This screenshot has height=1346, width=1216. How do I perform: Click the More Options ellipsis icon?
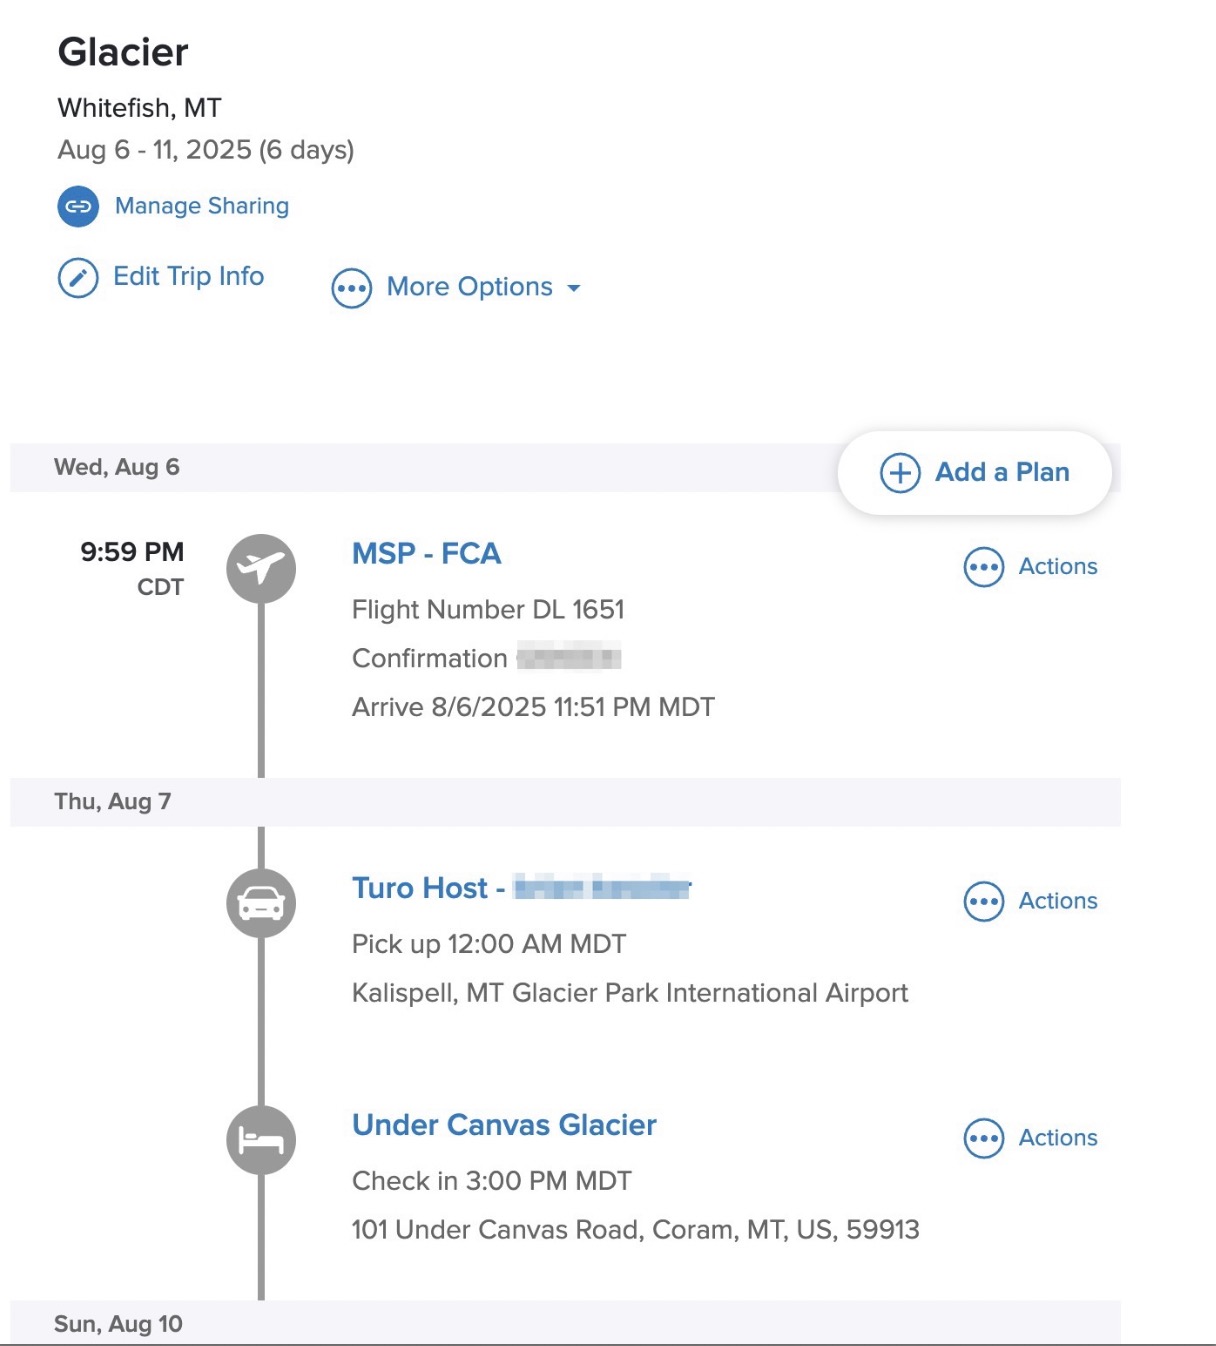pyautogui.click(x=351, y=289)
